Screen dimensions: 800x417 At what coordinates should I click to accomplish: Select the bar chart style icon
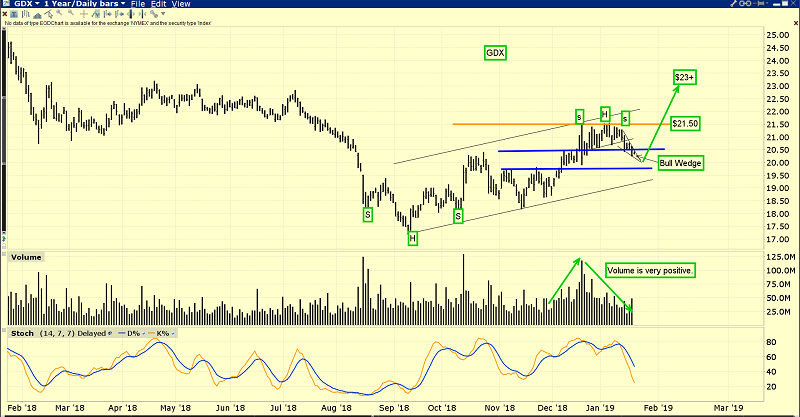26,14
